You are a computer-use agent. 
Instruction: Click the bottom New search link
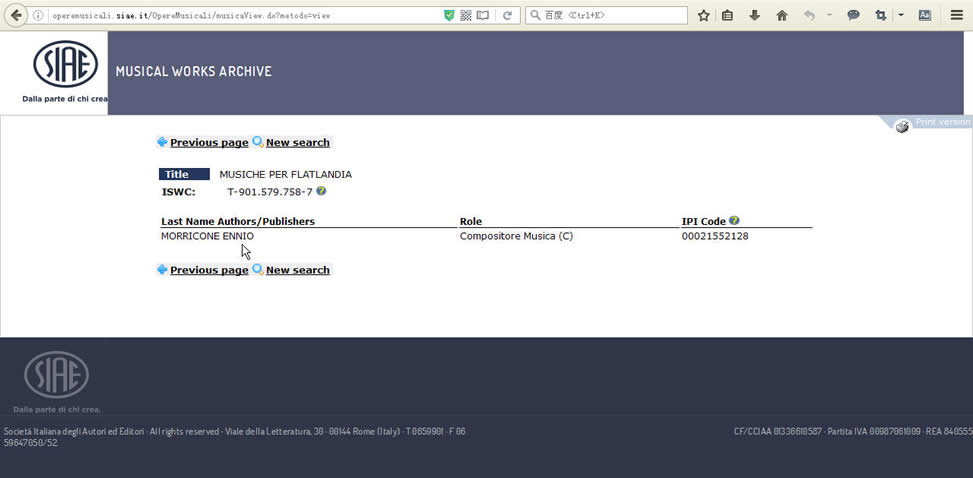[x=298, y=270]
